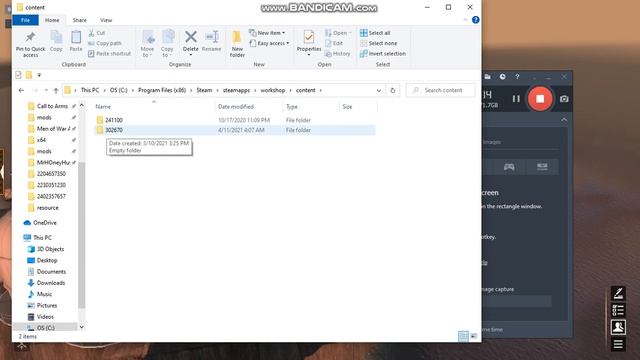The image size is (640, 360).
Task: Refresh the content folder
Action: coord(393,90)
